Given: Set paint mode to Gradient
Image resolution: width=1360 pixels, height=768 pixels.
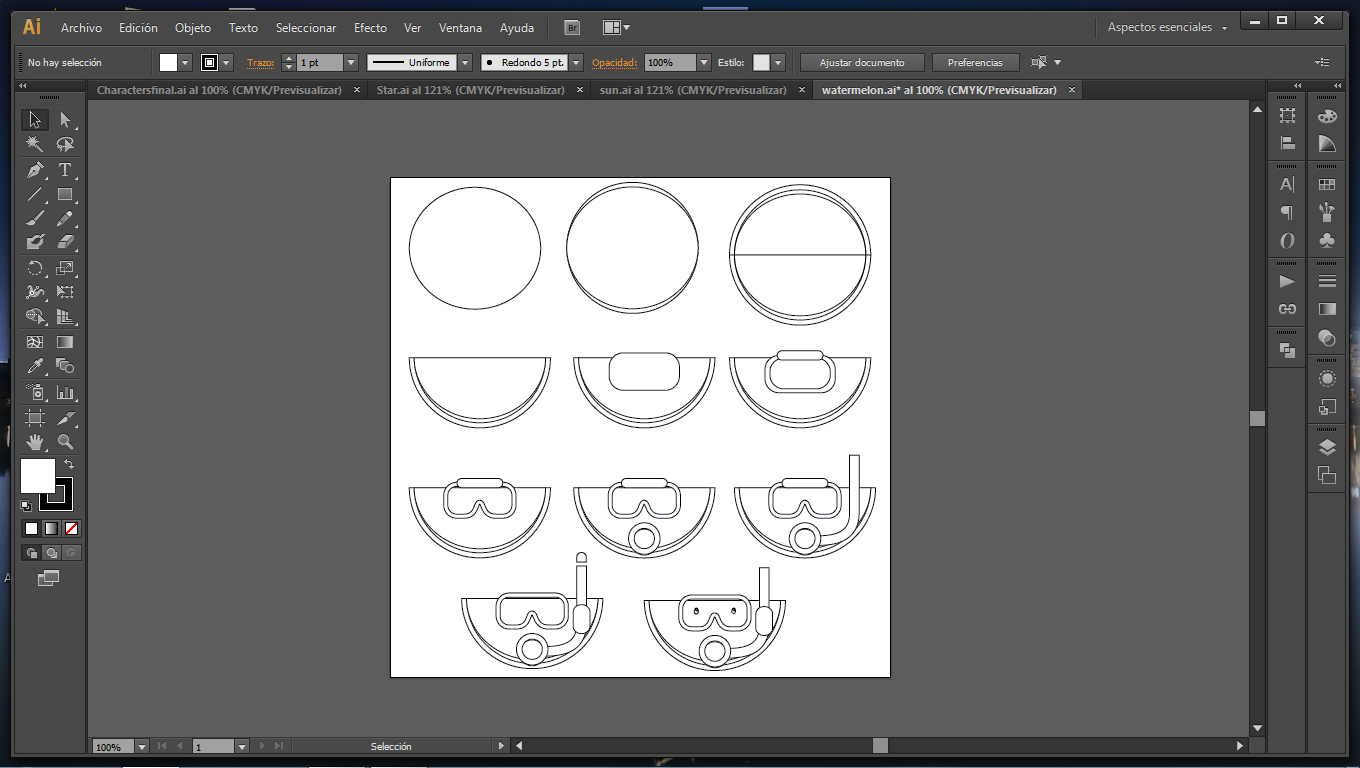Looking at the screenshot, I should point(51,528).
